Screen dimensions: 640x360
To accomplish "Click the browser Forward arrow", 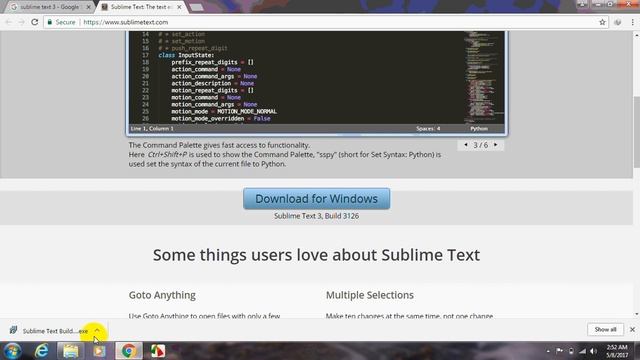I will [21, 22].
